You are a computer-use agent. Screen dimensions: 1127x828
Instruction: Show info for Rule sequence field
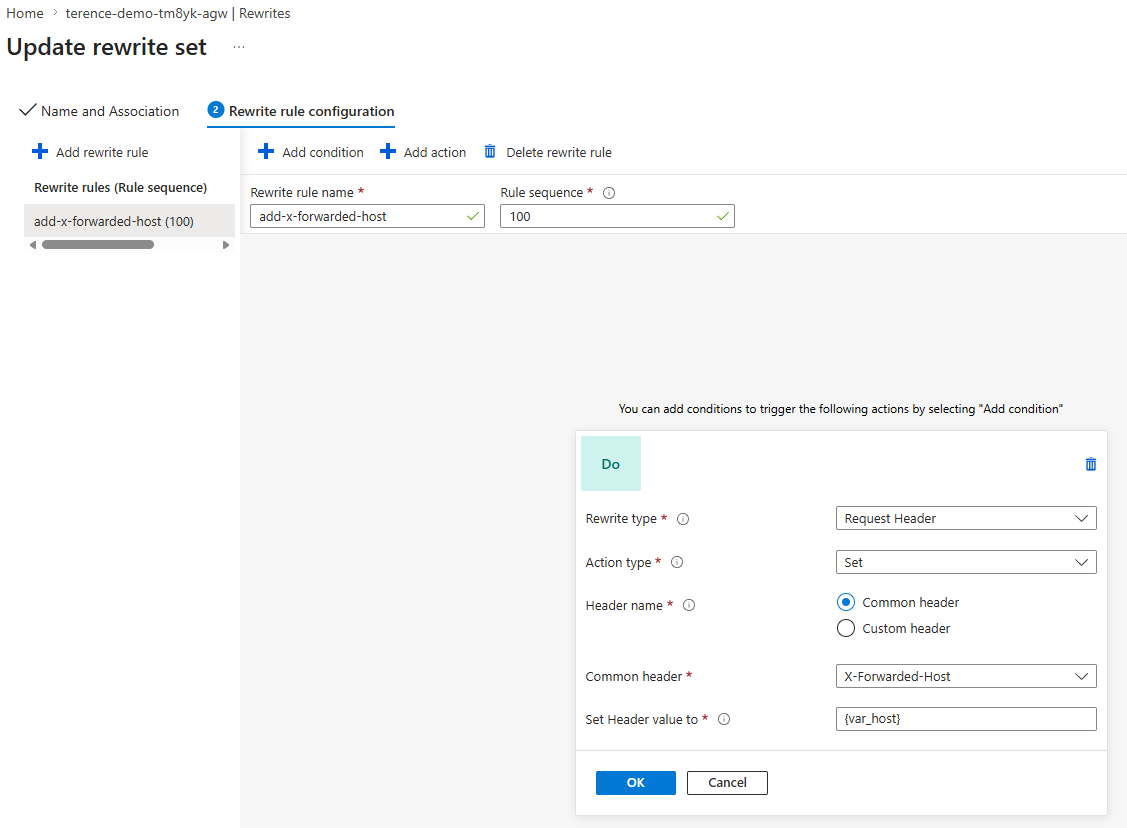(x=609, y=193)
